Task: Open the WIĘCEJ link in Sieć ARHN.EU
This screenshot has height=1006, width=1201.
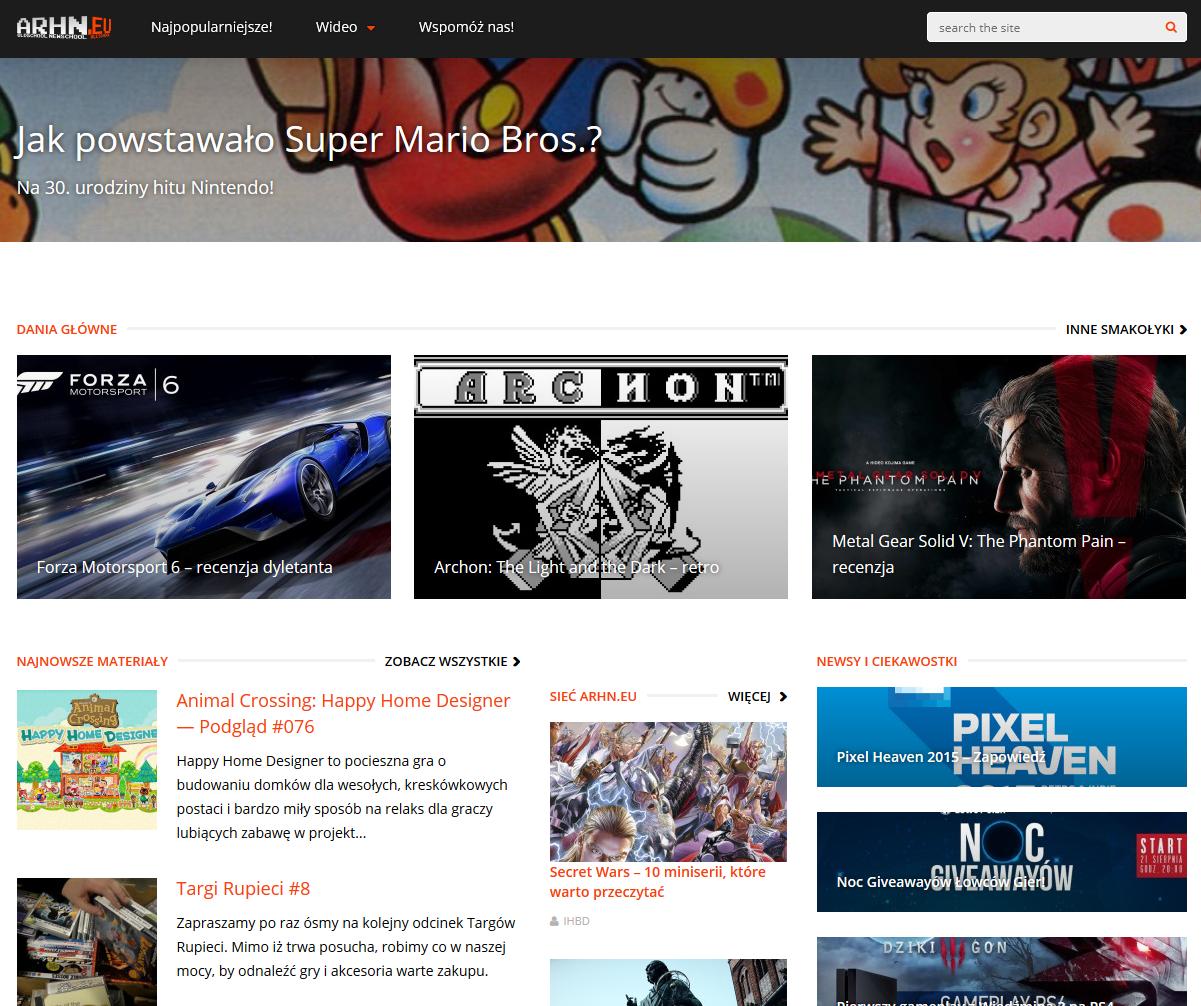Action: point(749,696)
